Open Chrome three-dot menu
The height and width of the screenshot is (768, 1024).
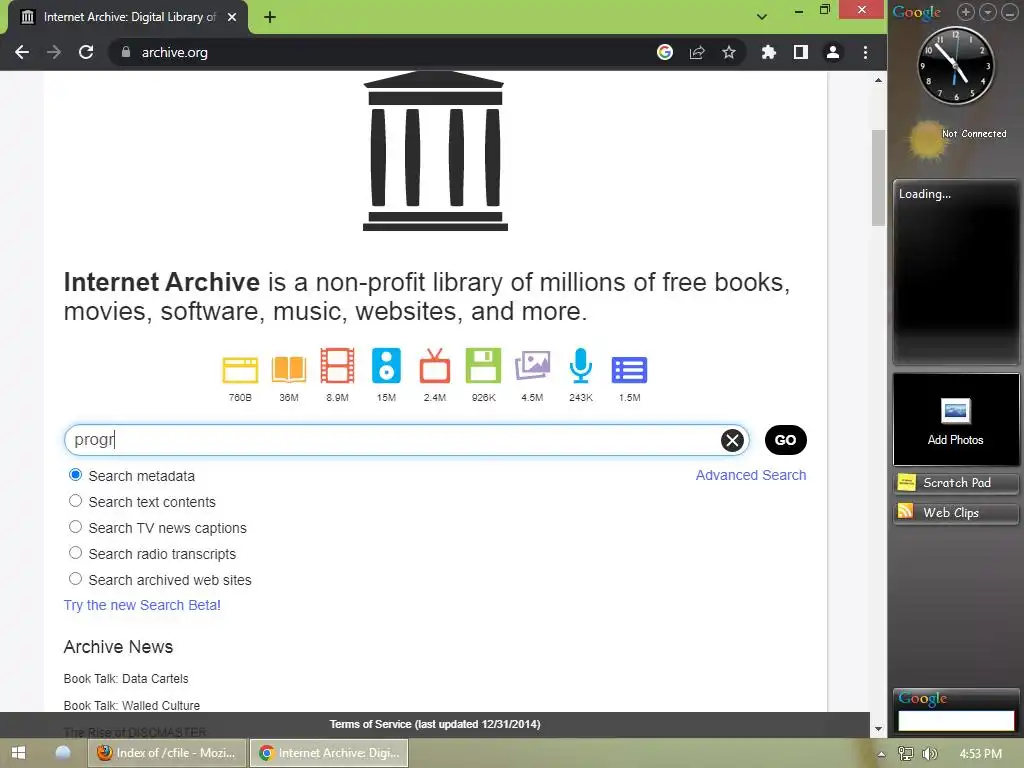(x=865, y=52)
